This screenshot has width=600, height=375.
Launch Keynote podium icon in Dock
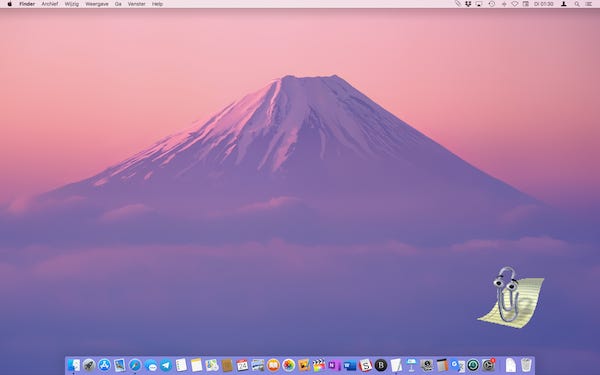tap(411, 365)
